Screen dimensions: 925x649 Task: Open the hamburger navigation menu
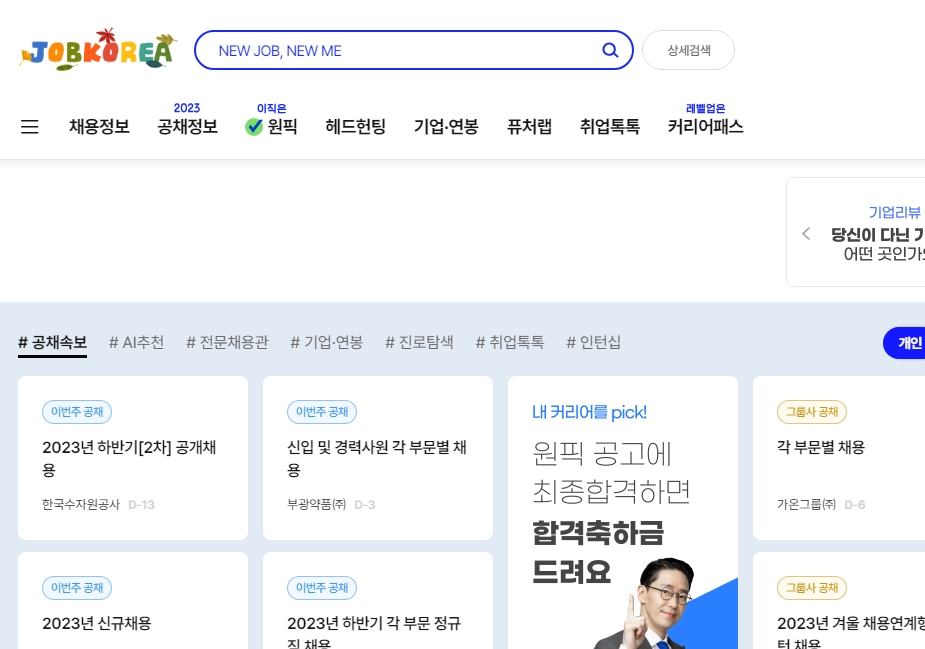[x=29, y=126]
